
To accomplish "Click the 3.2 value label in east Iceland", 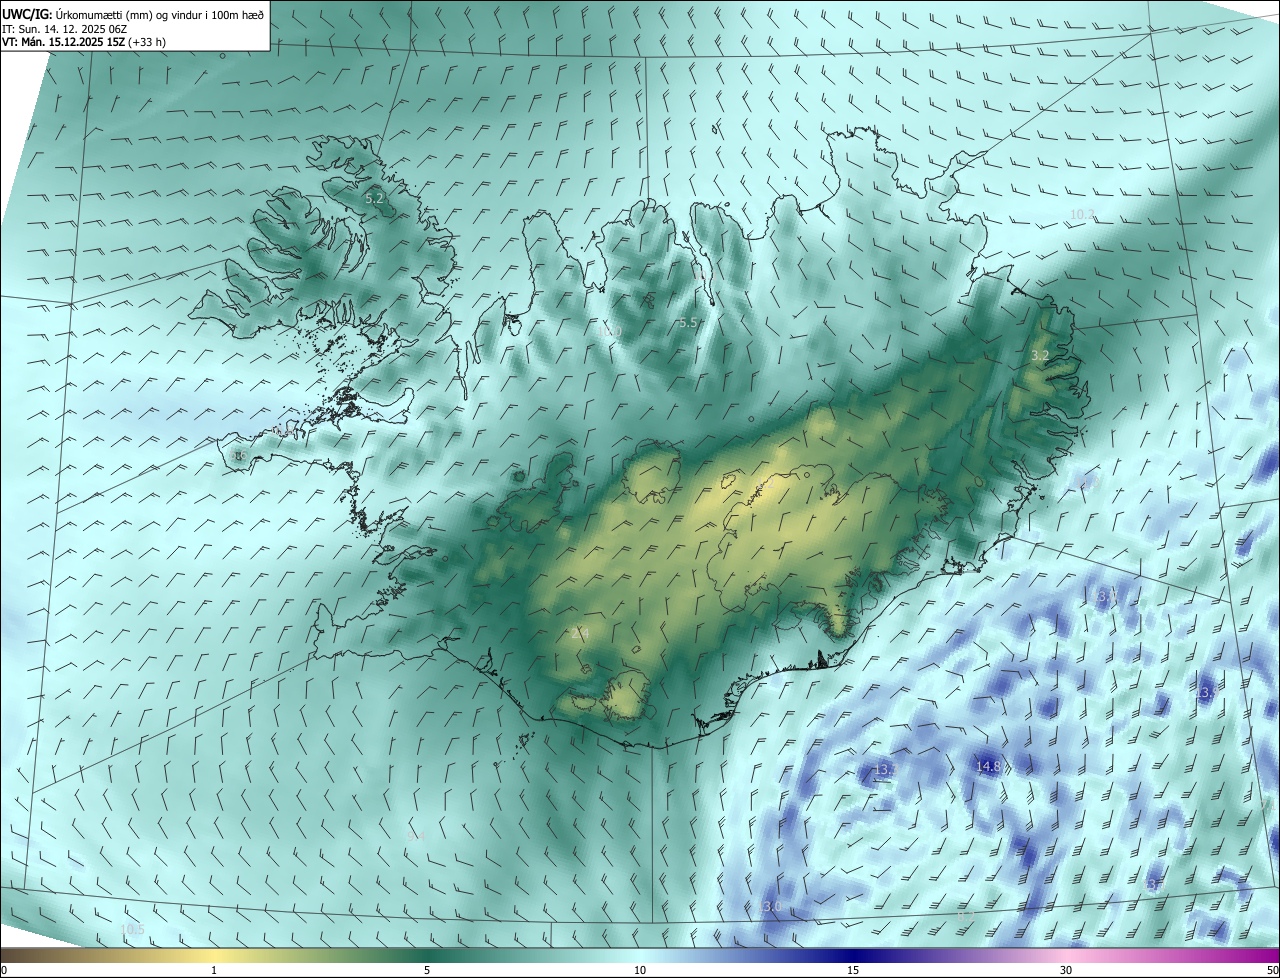I will [x=1040, y=355].
